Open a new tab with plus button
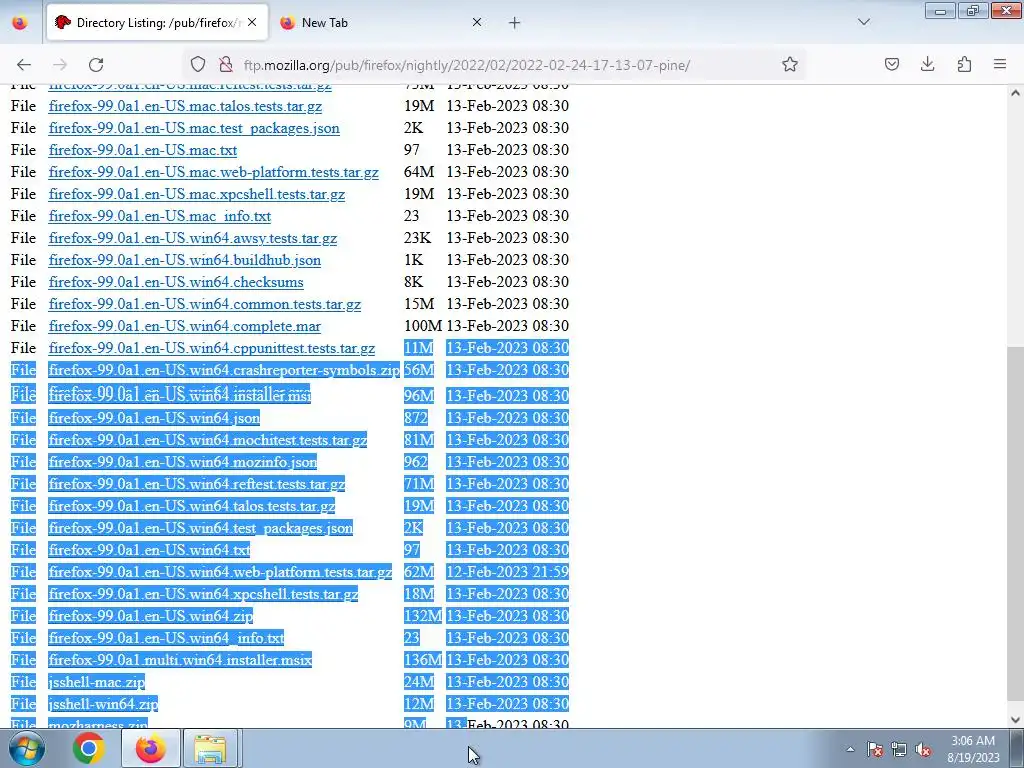The image size is (1024, 768). [515, 22]
